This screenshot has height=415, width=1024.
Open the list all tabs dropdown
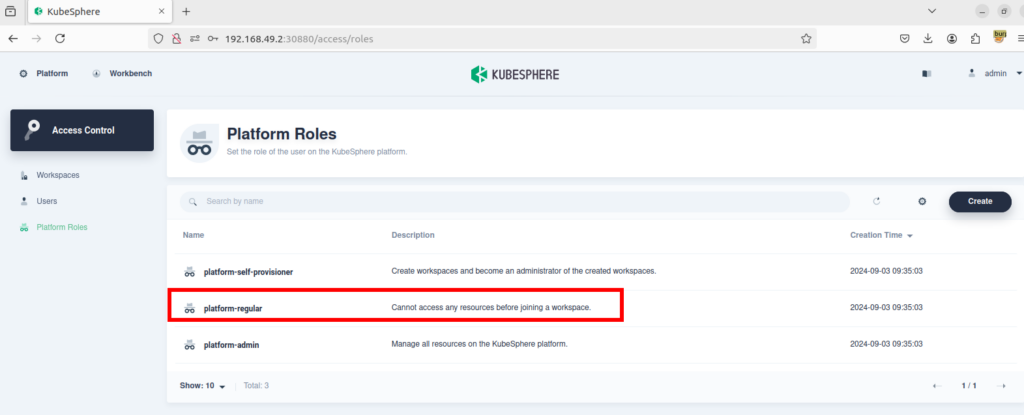coord(932,11)
